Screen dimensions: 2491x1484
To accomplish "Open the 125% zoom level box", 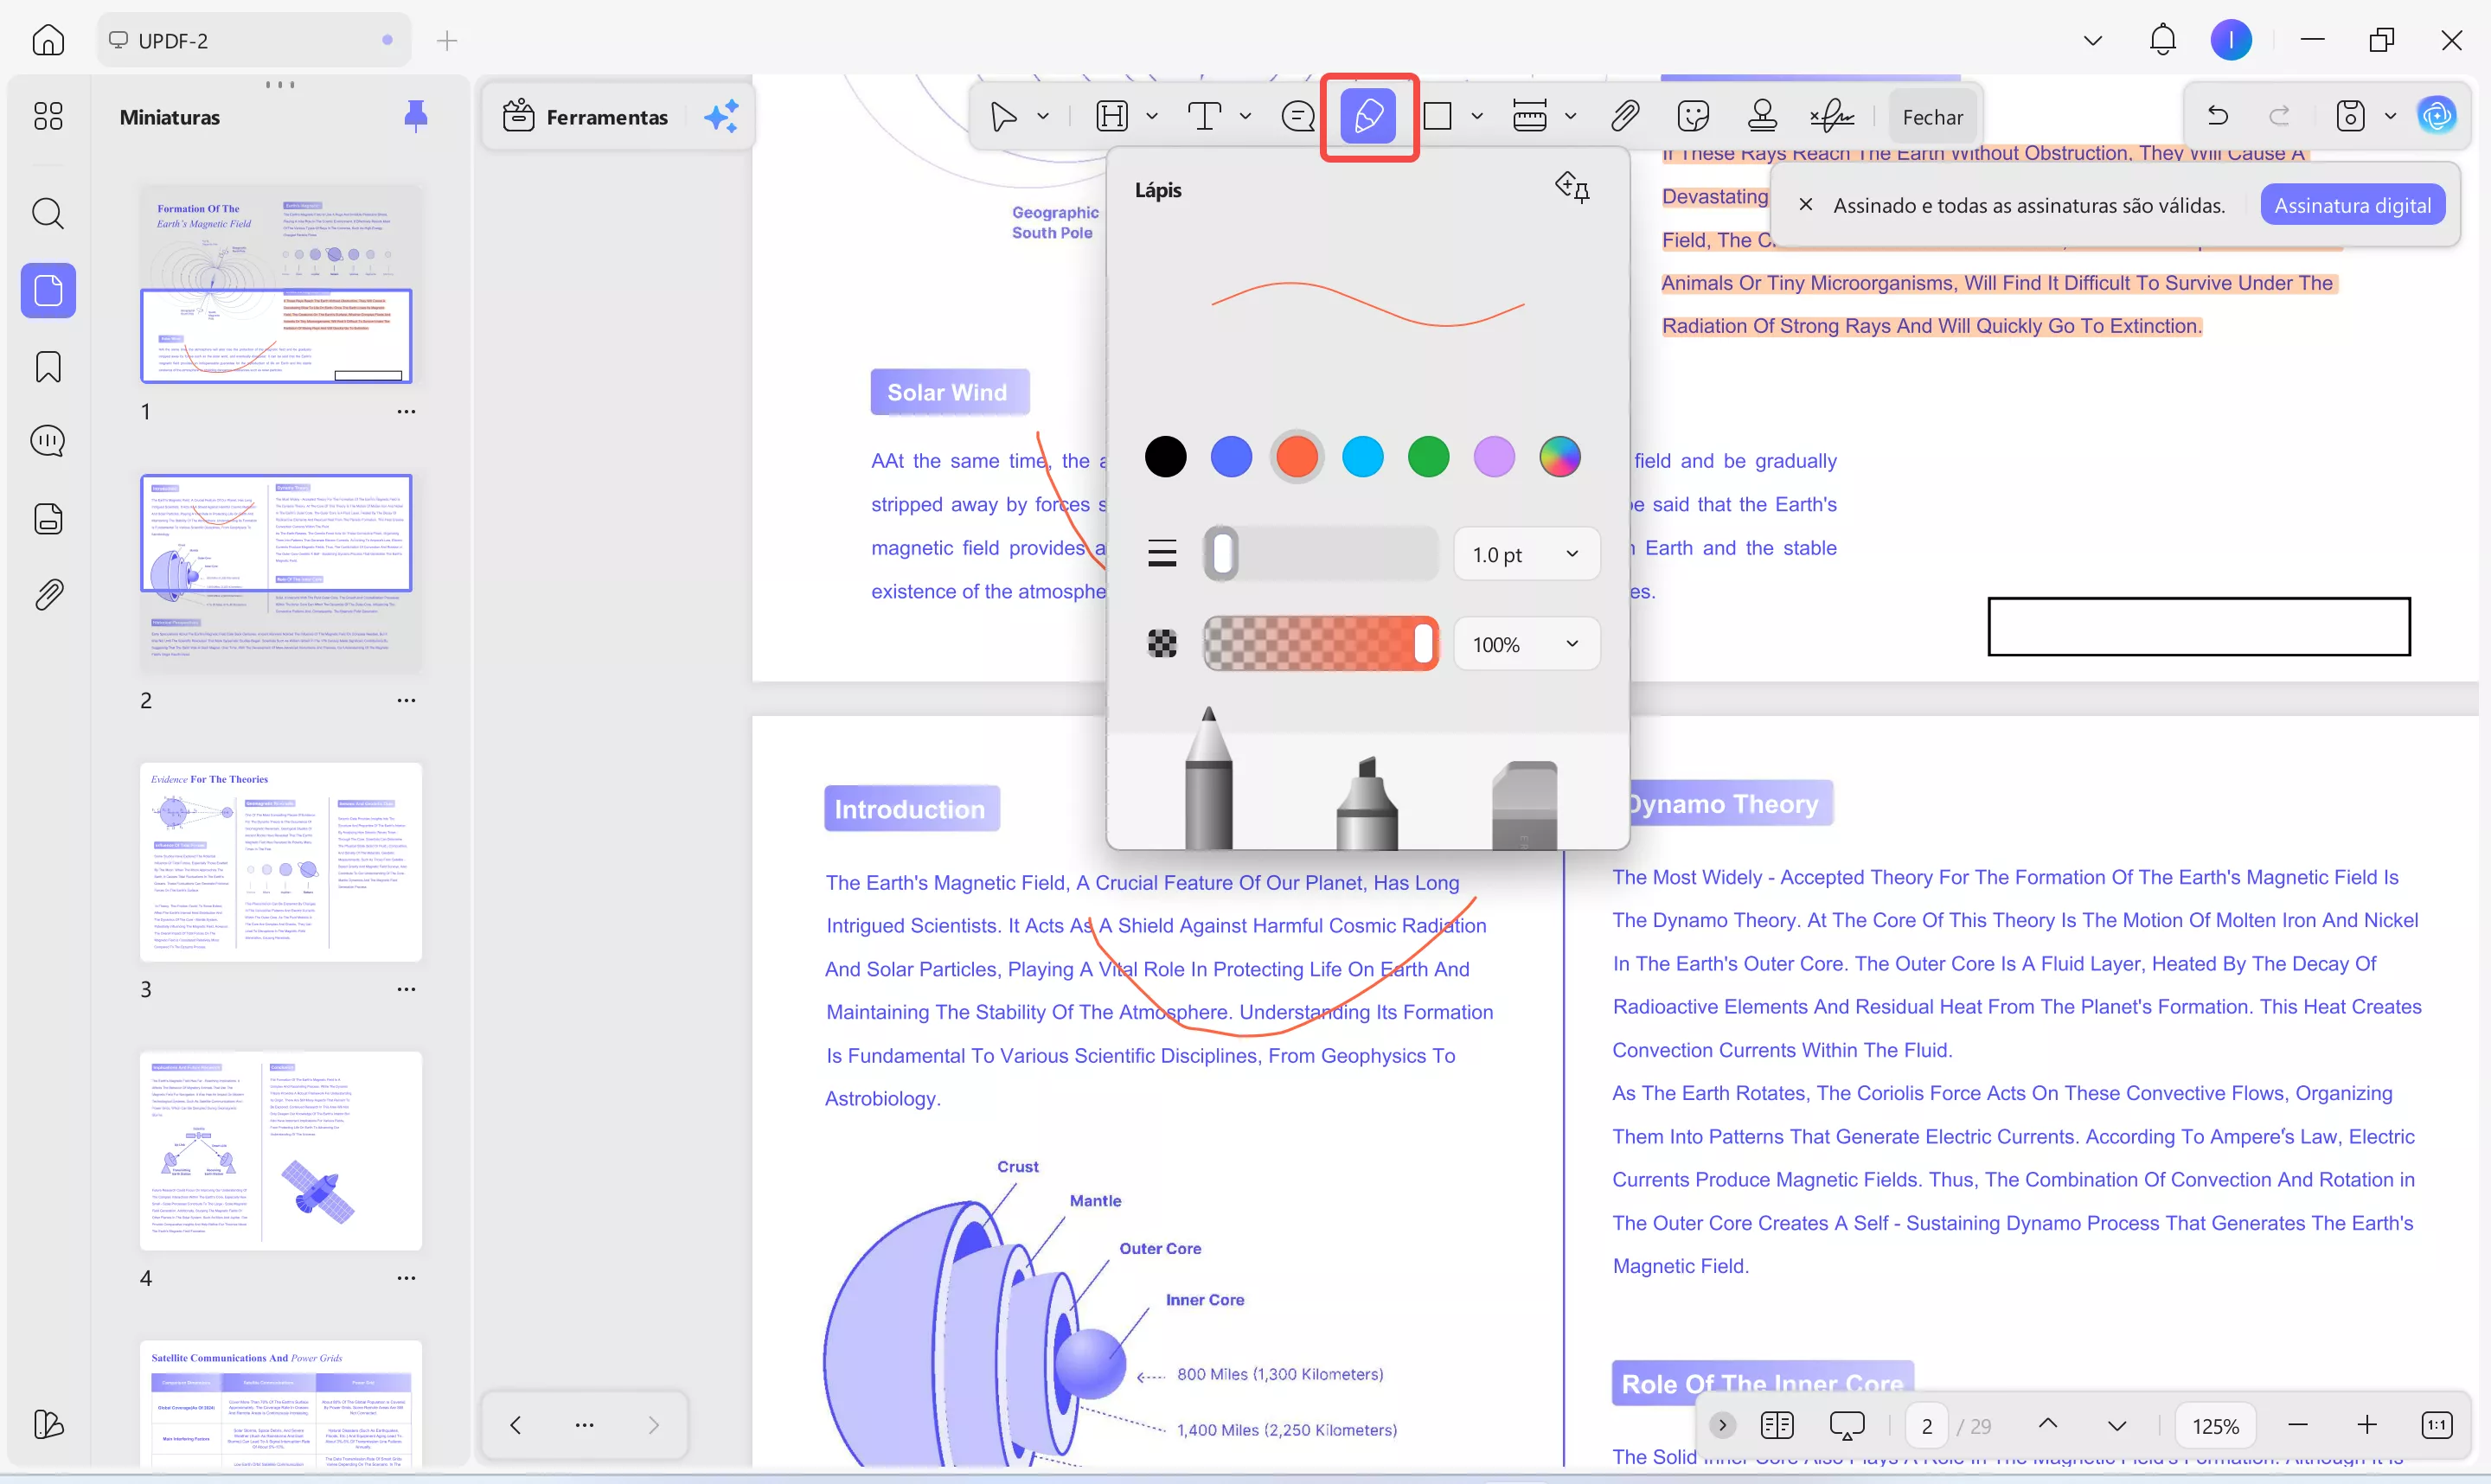I will [x=2215, y=1426].
